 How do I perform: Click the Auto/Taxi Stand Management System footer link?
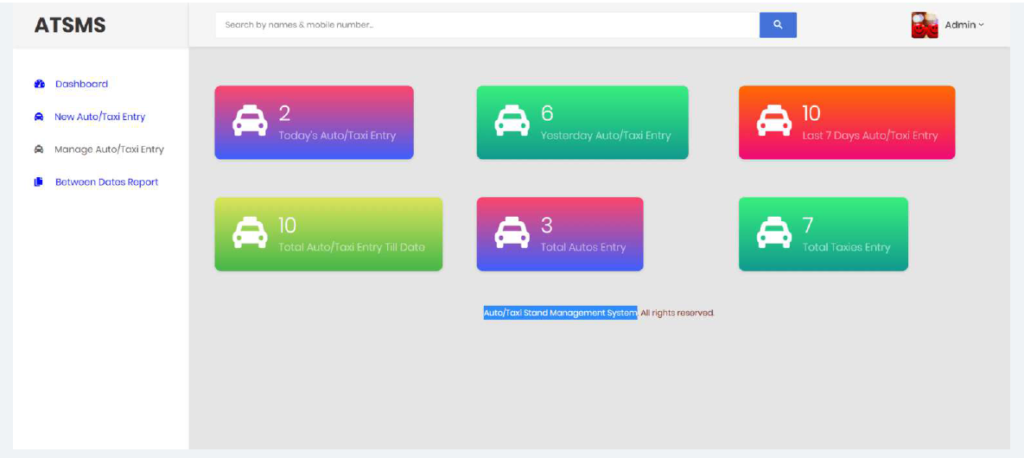point(560,313)
